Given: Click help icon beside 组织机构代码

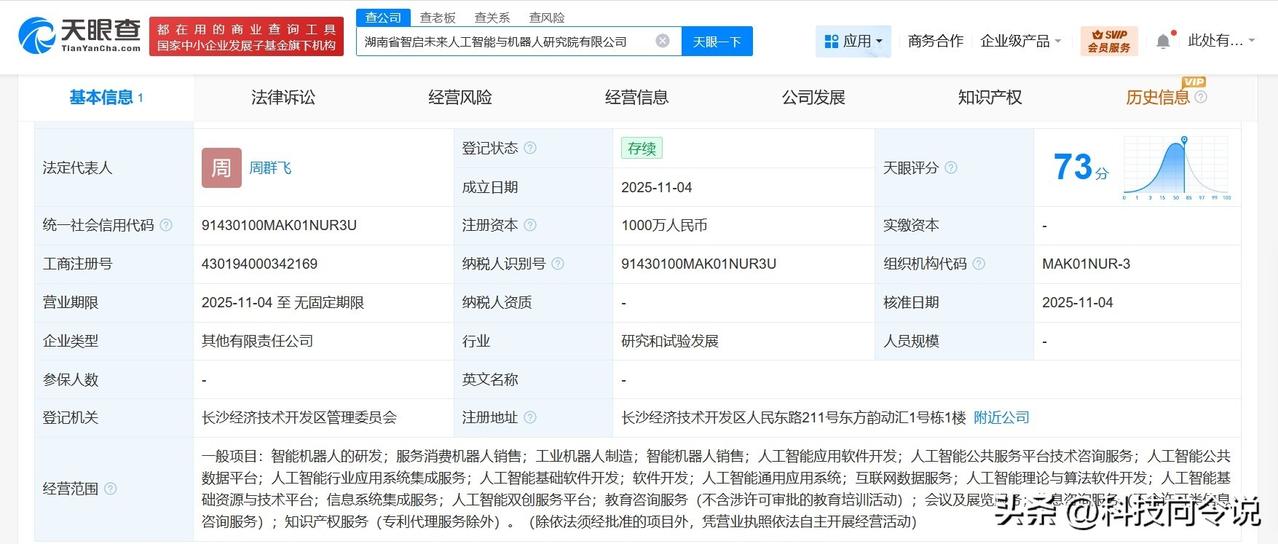Looking at the screenshot, I should [x=979, y=264].
